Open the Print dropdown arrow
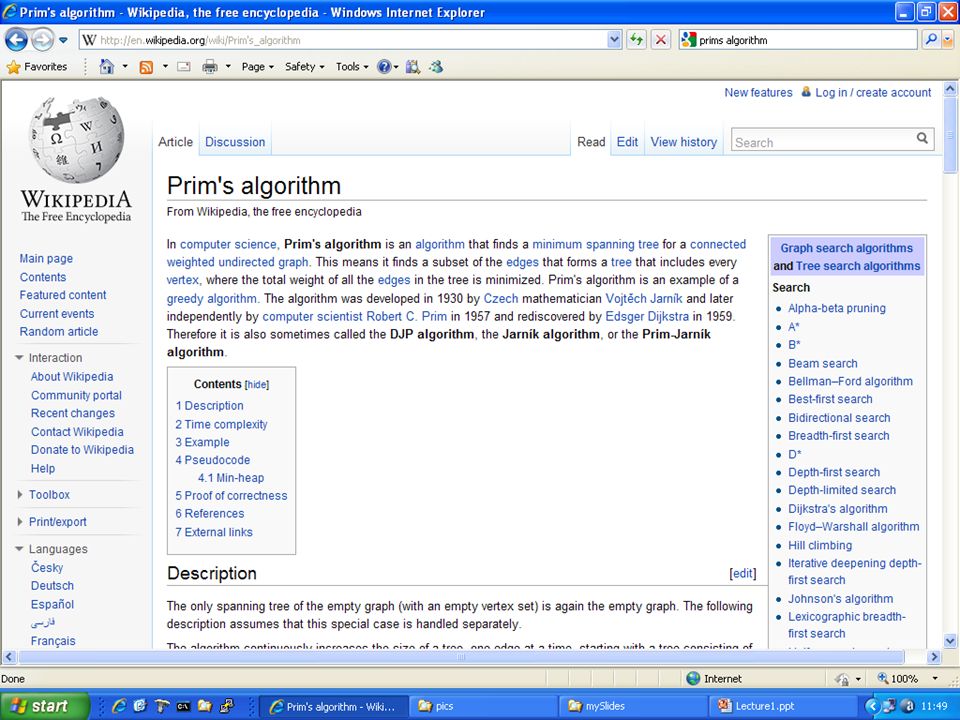The image size is (960, 720). [x=228, y=67]
